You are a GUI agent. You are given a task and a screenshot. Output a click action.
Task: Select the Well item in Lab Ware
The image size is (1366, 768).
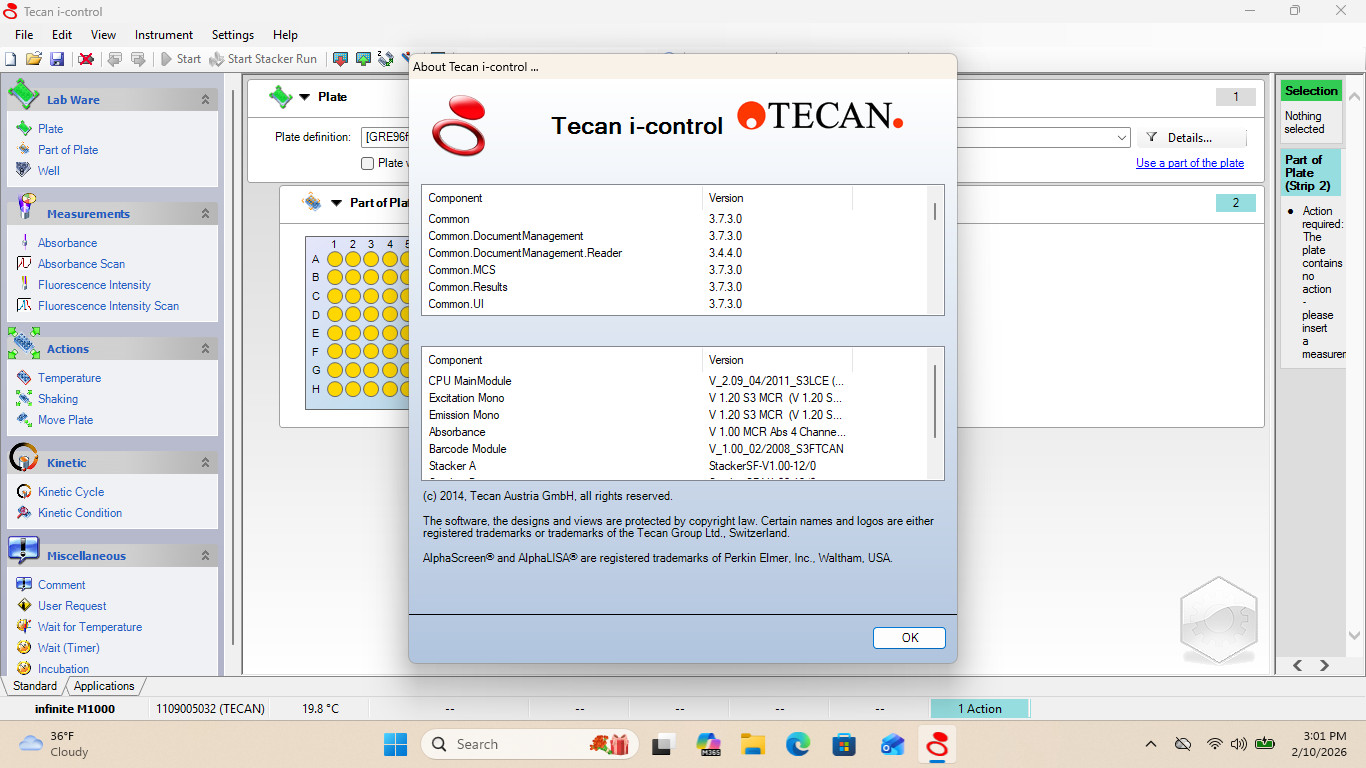pyautogui.click(x=49, y=171)
